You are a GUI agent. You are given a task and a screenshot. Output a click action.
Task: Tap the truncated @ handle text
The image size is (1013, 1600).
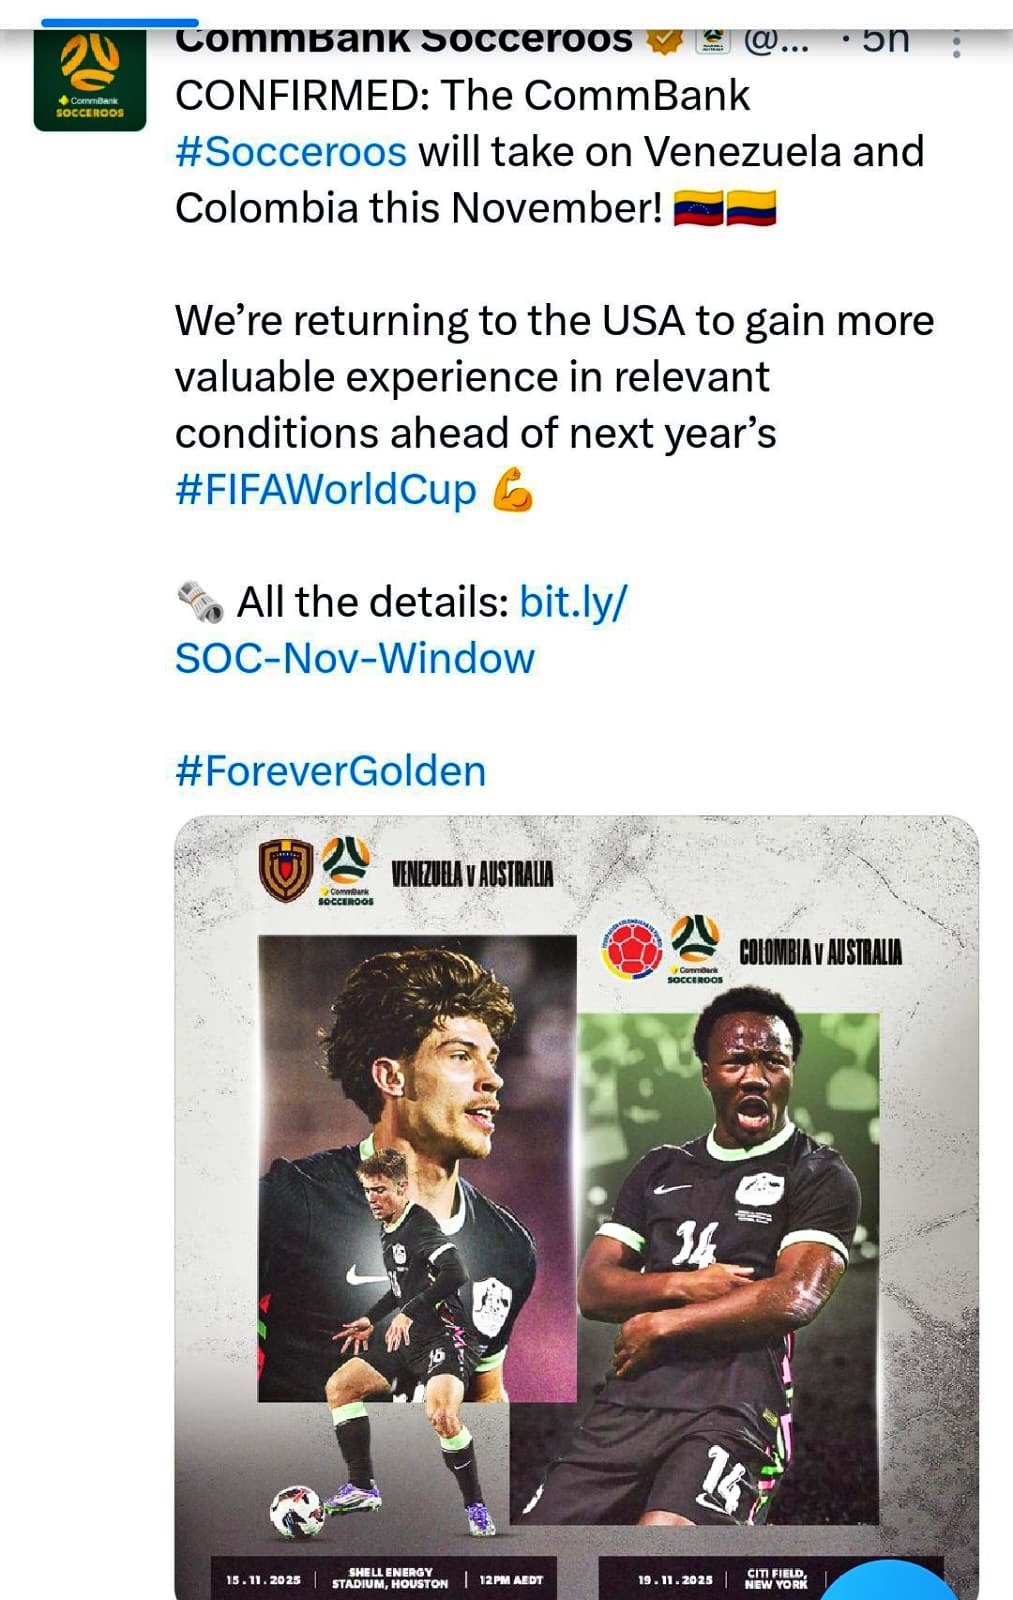[x=776, y=40]
